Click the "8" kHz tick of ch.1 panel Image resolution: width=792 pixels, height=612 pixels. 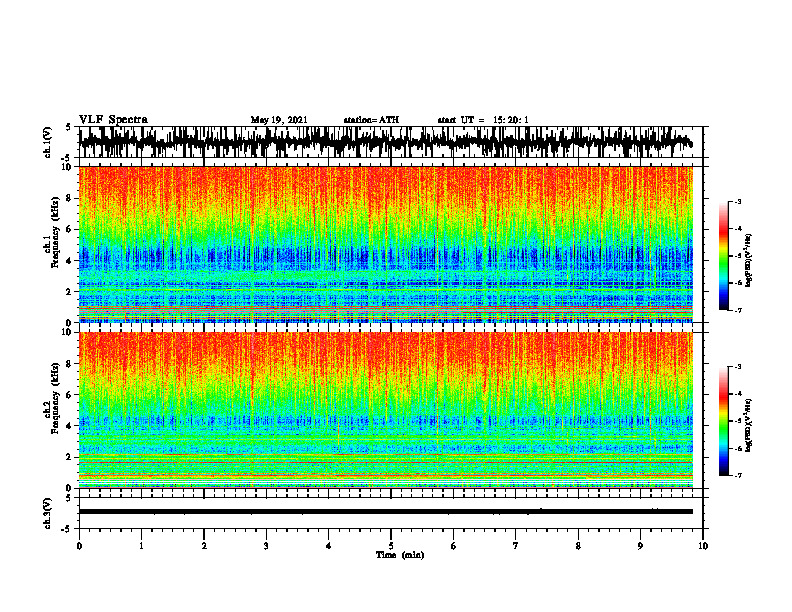[x=70, y=198]
